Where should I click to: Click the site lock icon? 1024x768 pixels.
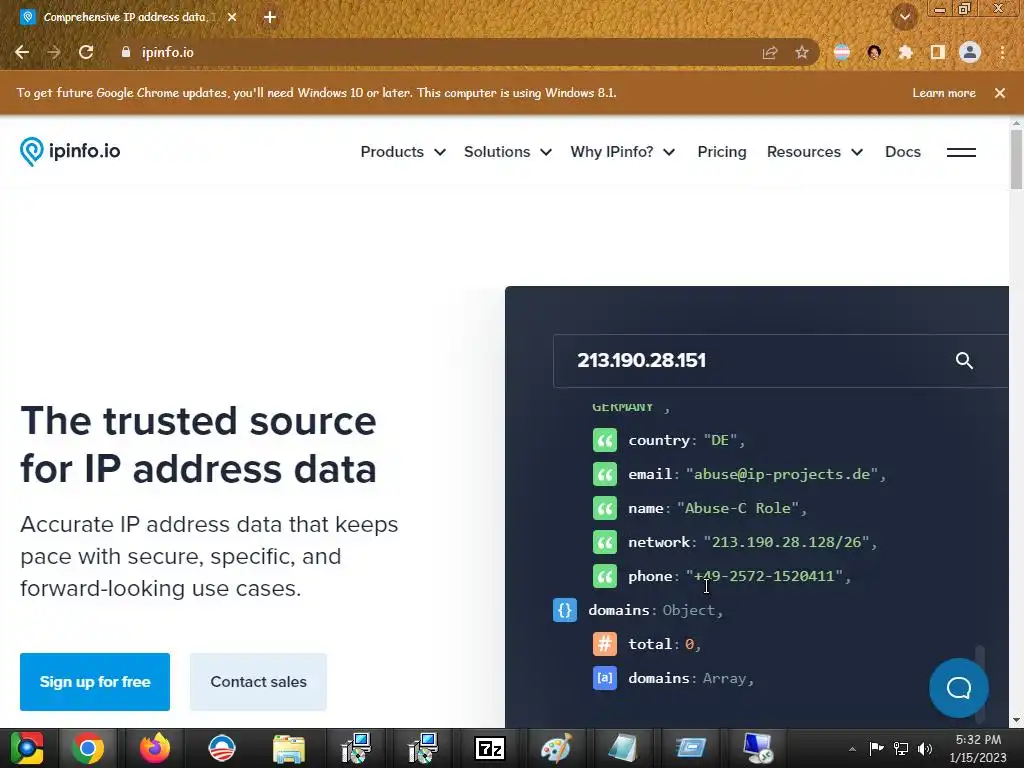(x=126, y=52)
